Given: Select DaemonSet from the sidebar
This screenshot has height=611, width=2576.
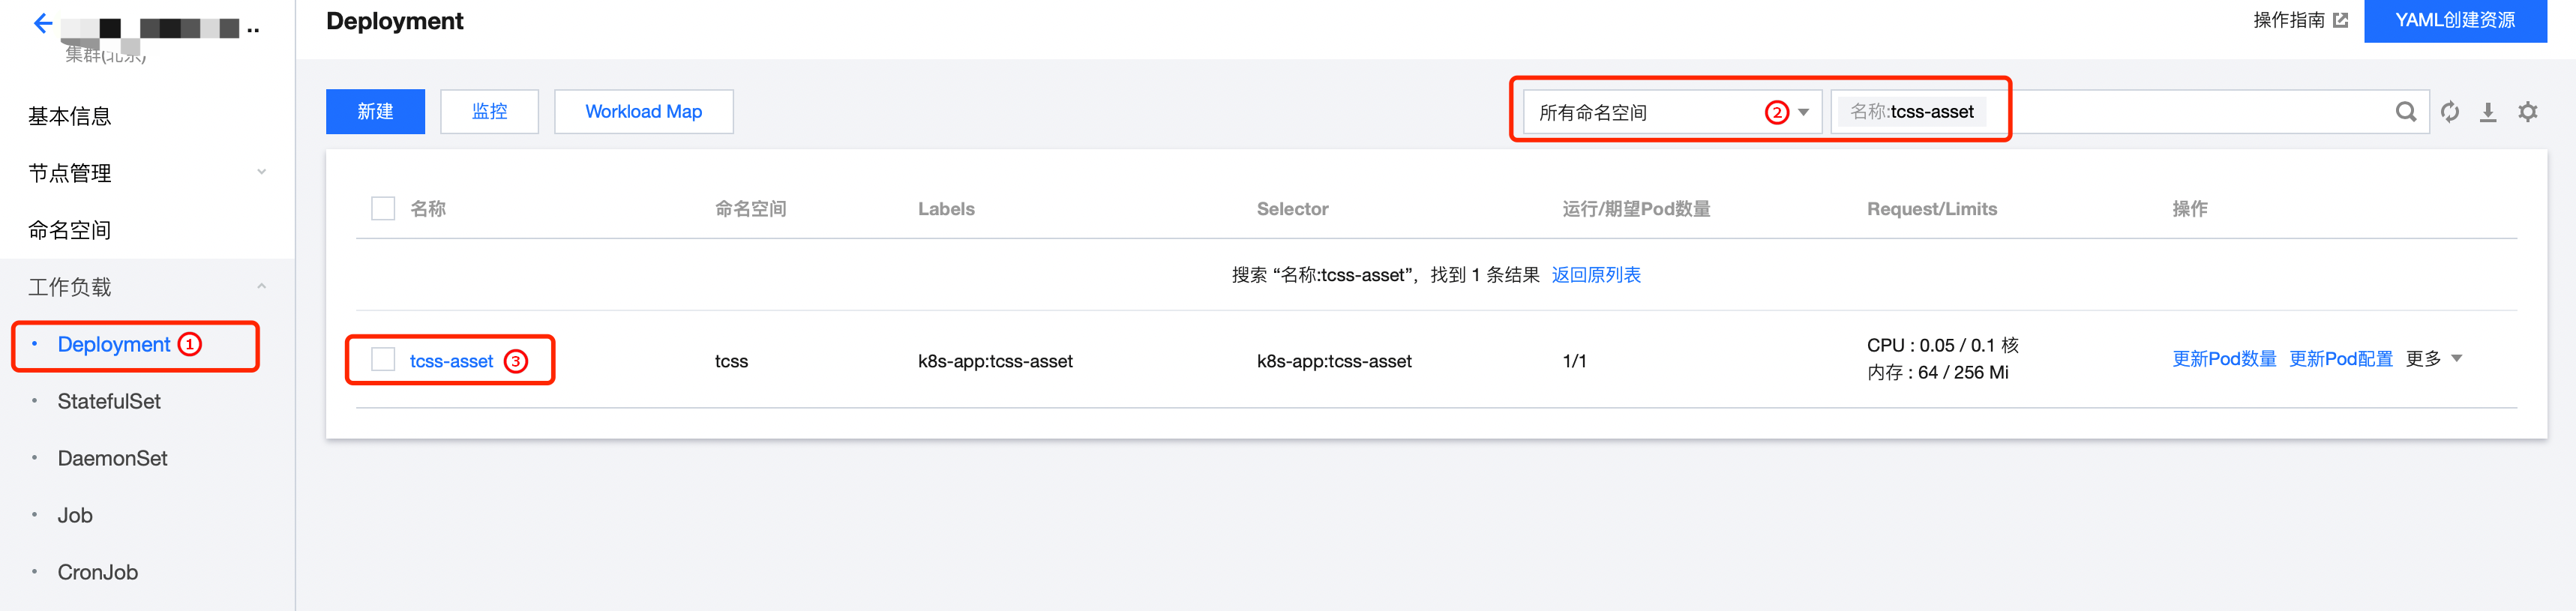Looking at the screenshot, I should [x=112, y=458].
